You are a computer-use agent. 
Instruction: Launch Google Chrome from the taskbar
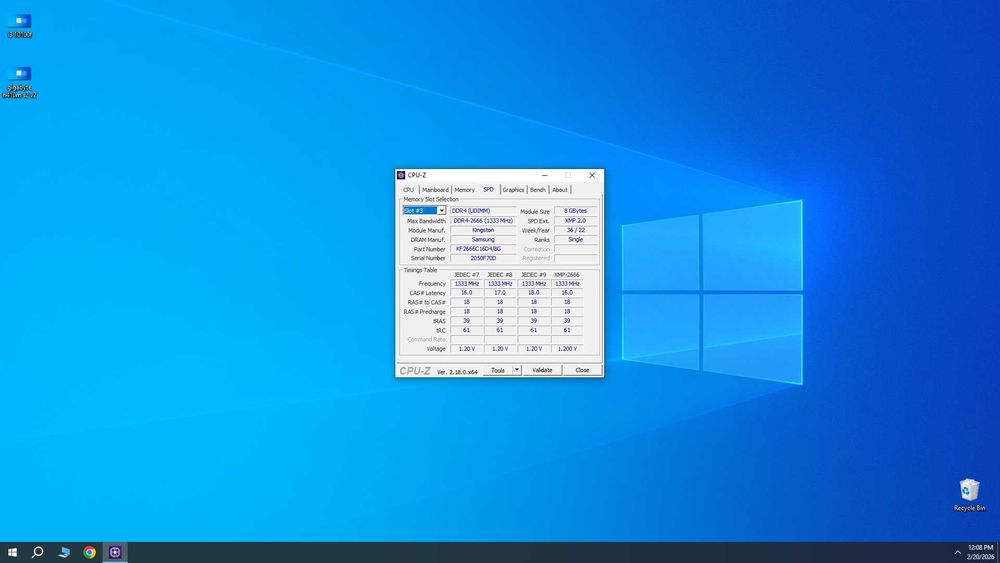point(90,552)
